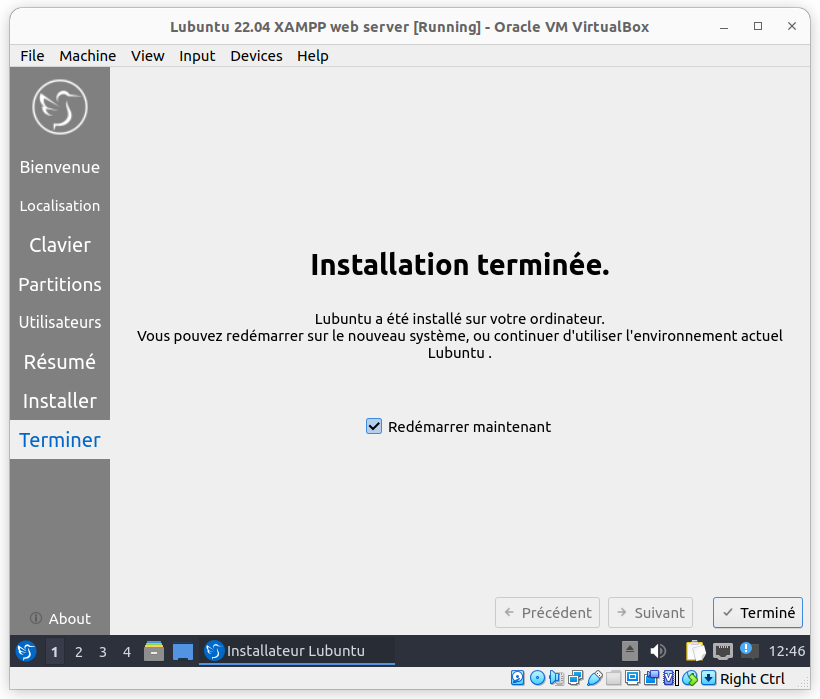Click the hard disk activity icon in the status bar

coord(518,678)
